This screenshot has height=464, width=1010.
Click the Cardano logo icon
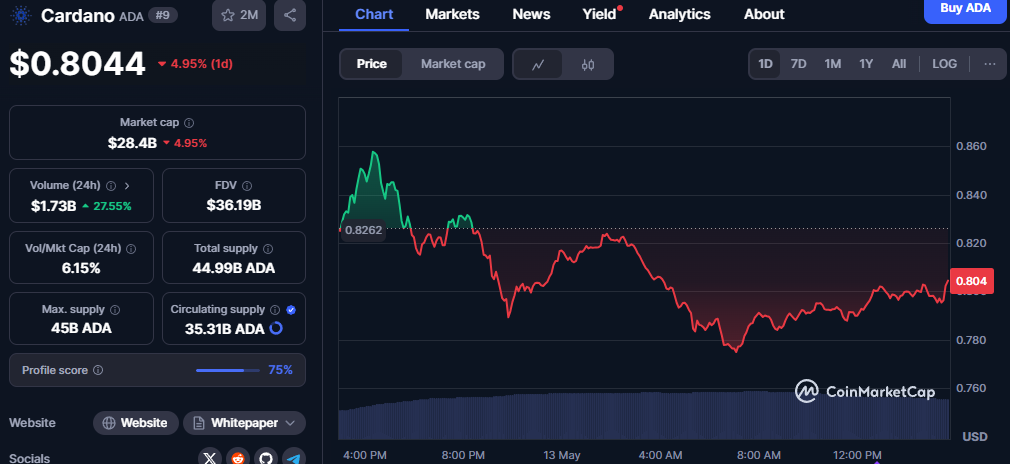pyautogui.click(x=21, y=15)
